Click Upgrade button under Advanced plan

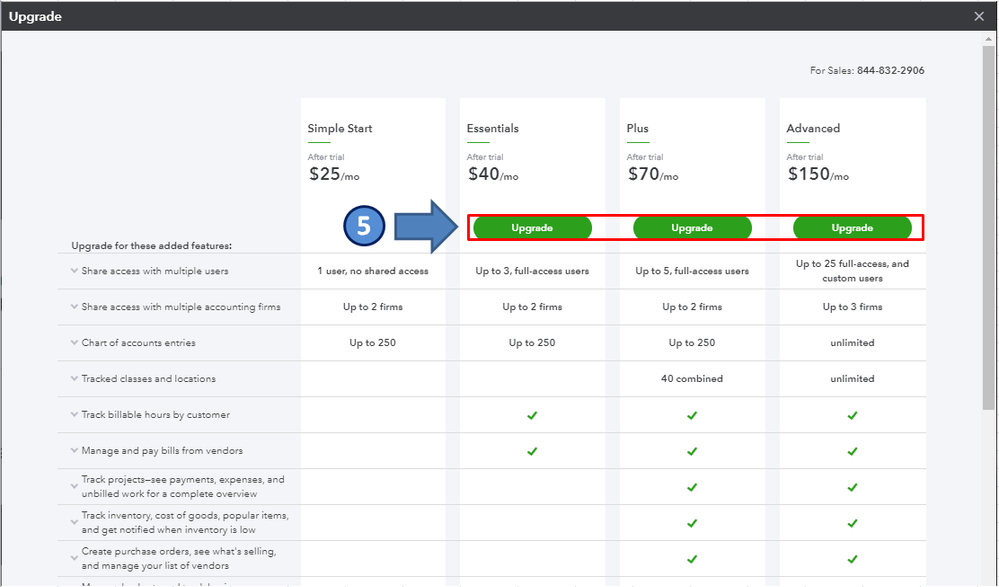point(852,228)
